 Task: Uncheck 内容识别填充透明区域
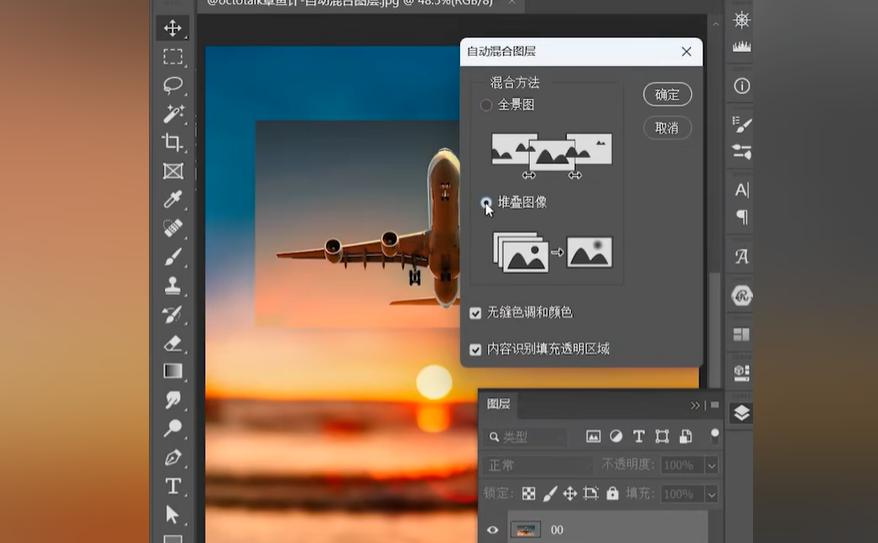pyautogui.click(x=476, y=349)
